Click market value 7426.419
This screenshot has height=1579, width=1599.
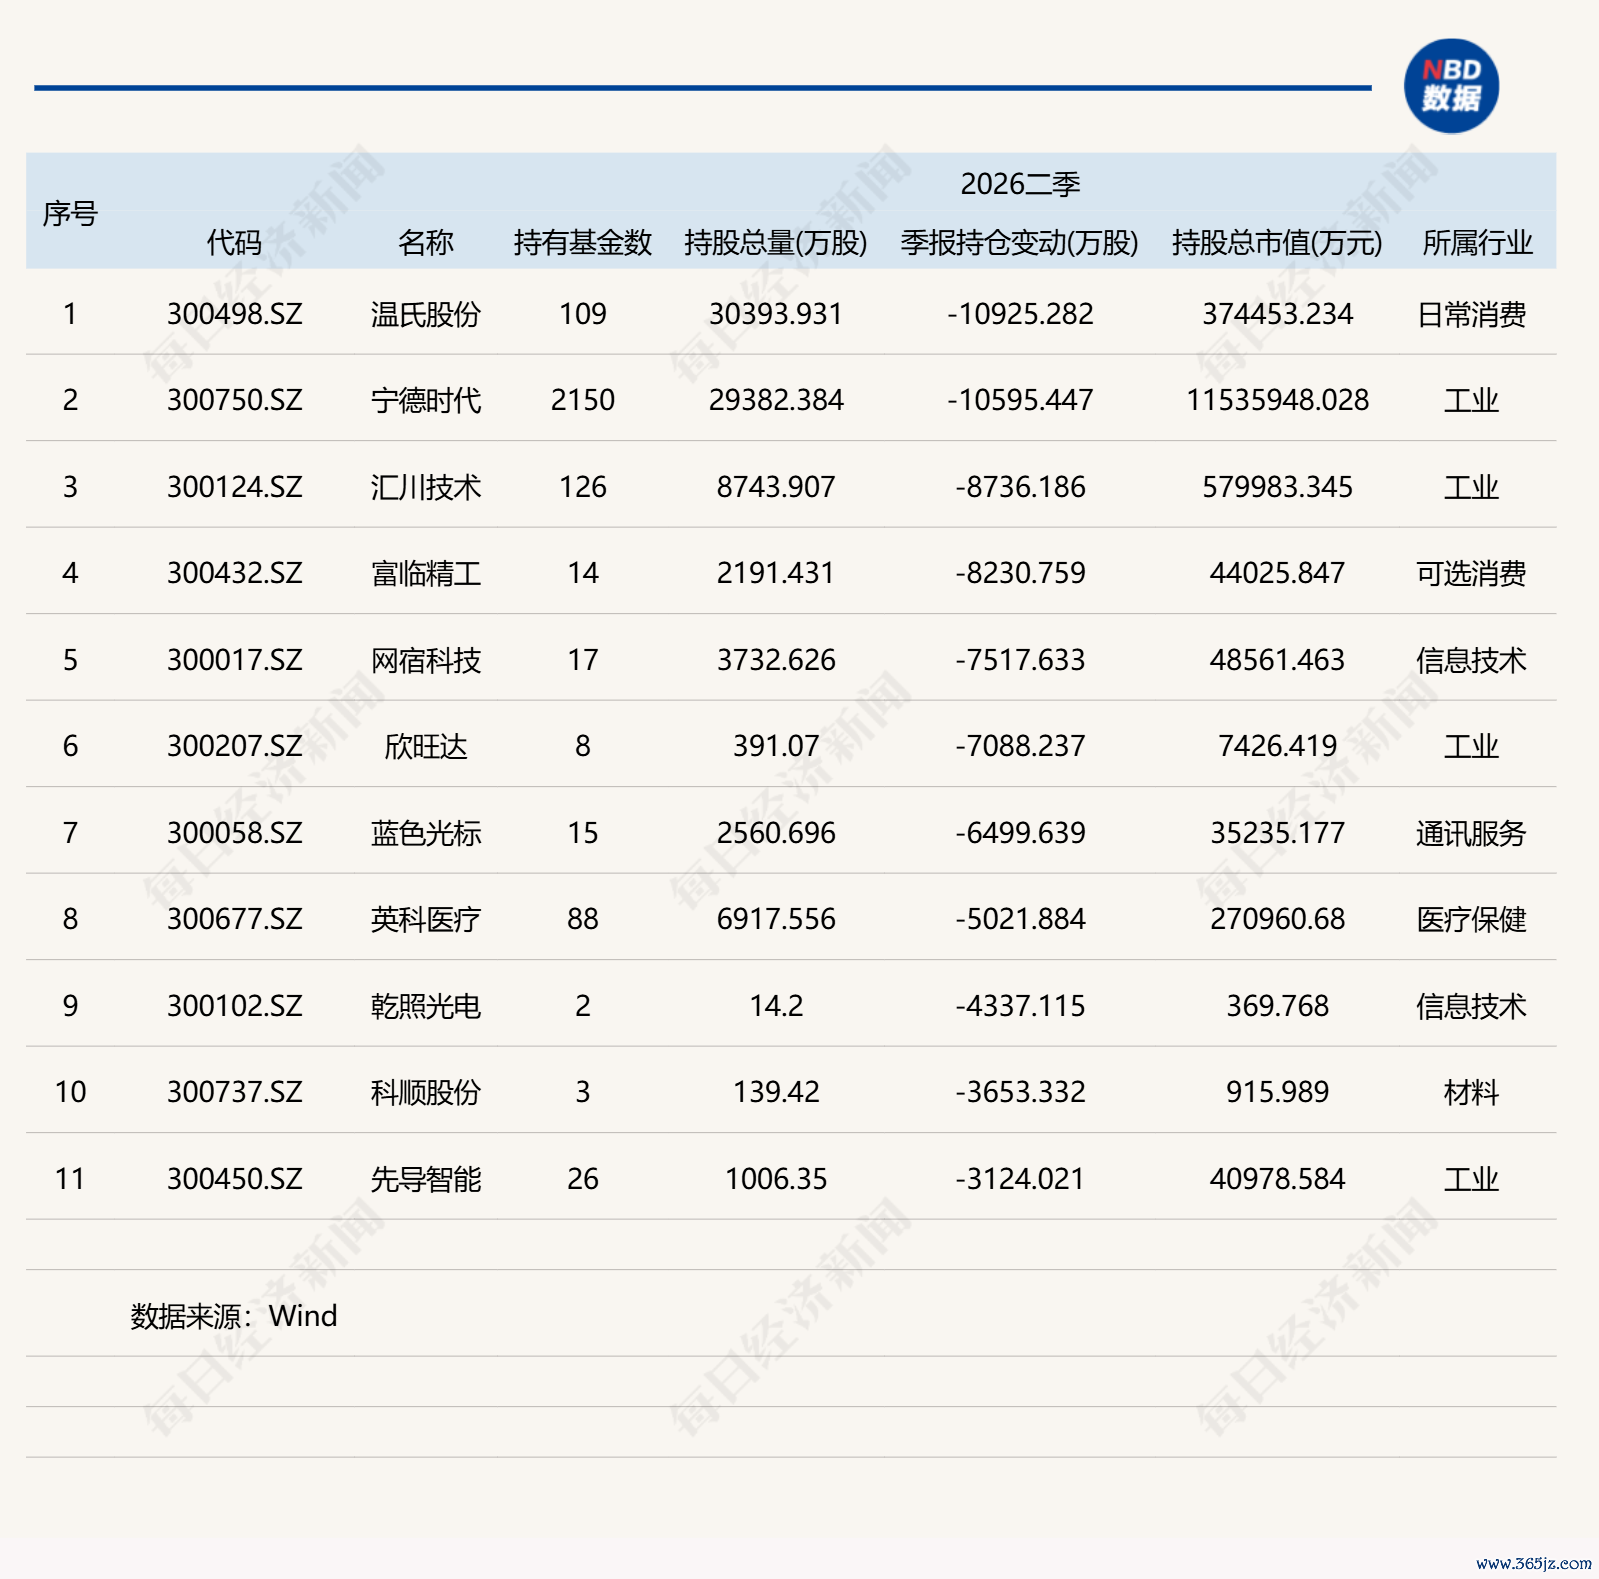pyautogui.click(x=1277, y=746)
